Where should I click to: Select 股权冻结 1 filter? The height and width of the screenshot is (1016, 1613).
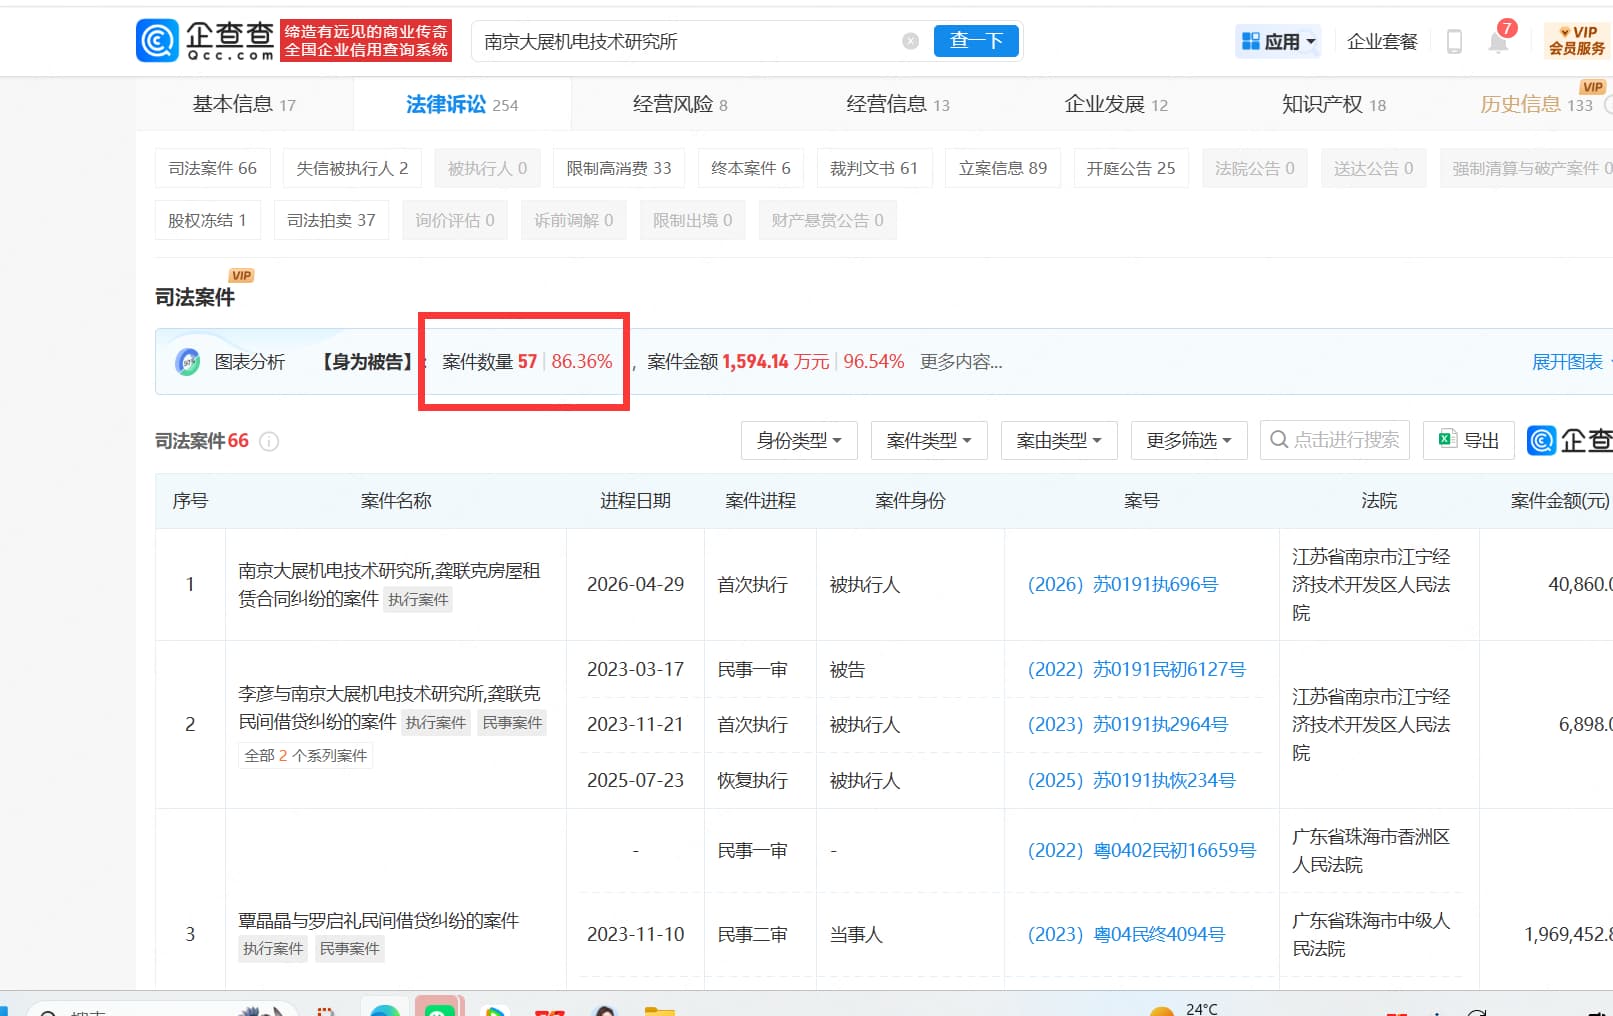coord(207,220)
